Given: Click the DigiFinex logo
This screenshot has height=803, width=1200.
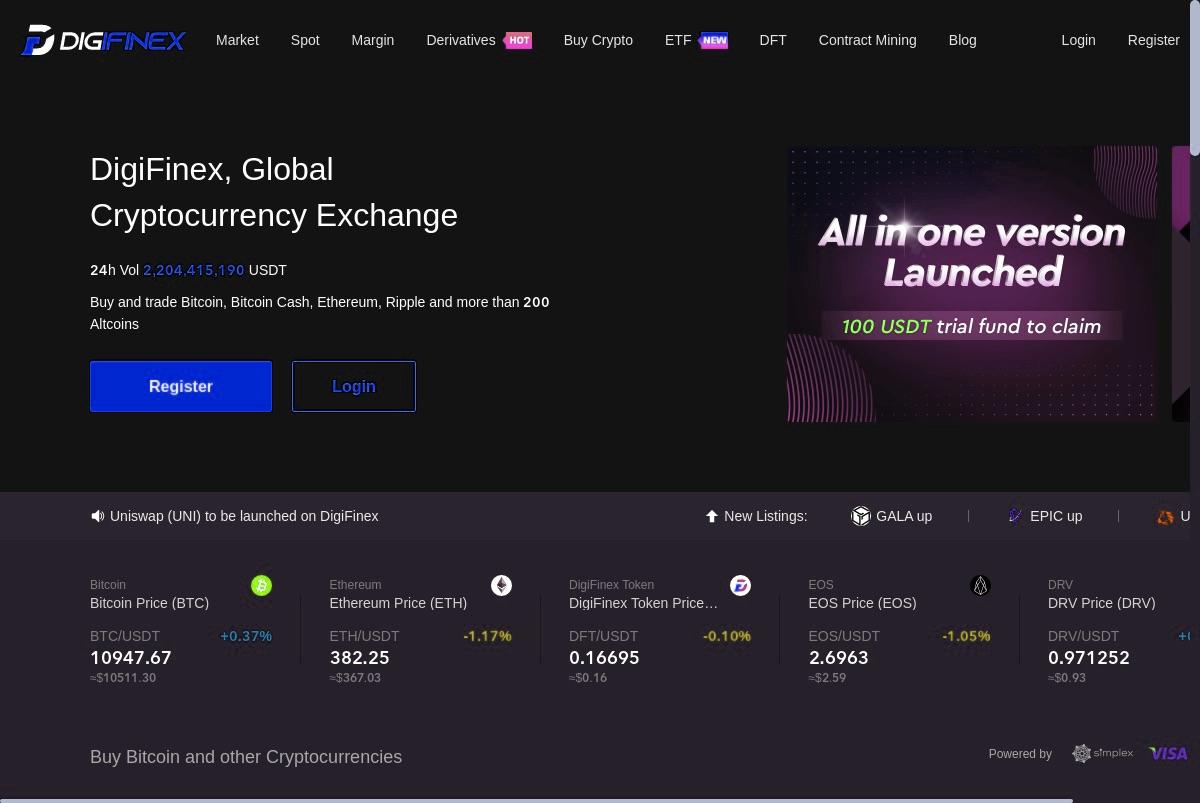Looking at the screenshot, I should [103, 40].
